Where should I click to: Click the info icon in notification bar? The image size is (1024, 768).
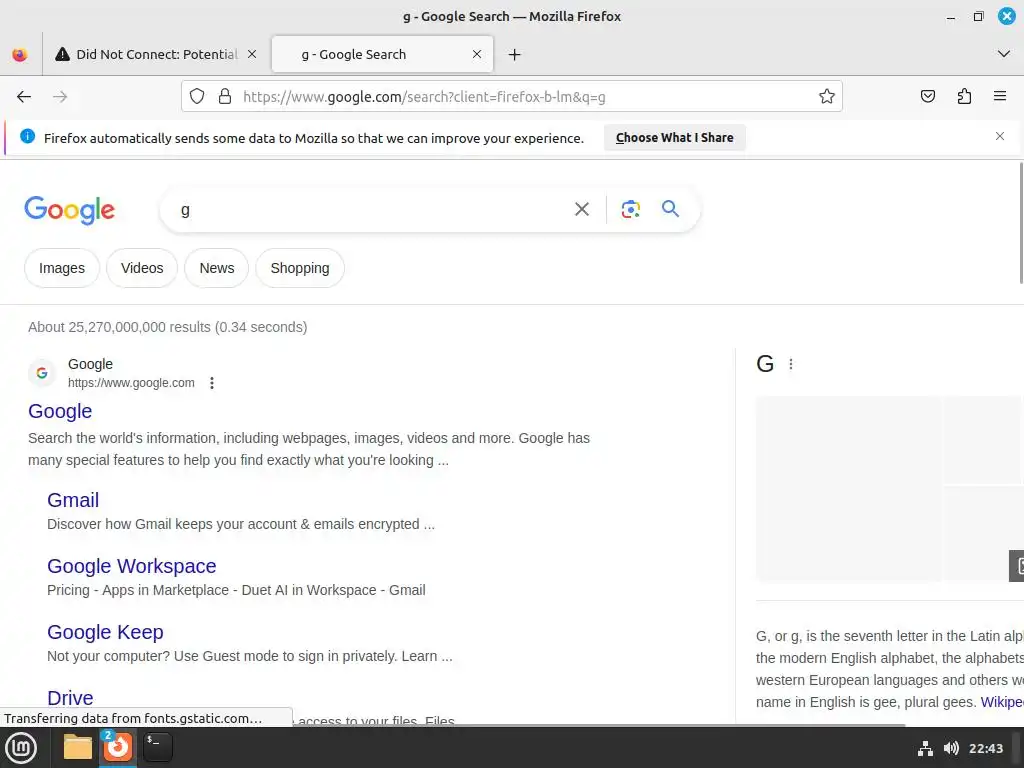coord(27,136)
